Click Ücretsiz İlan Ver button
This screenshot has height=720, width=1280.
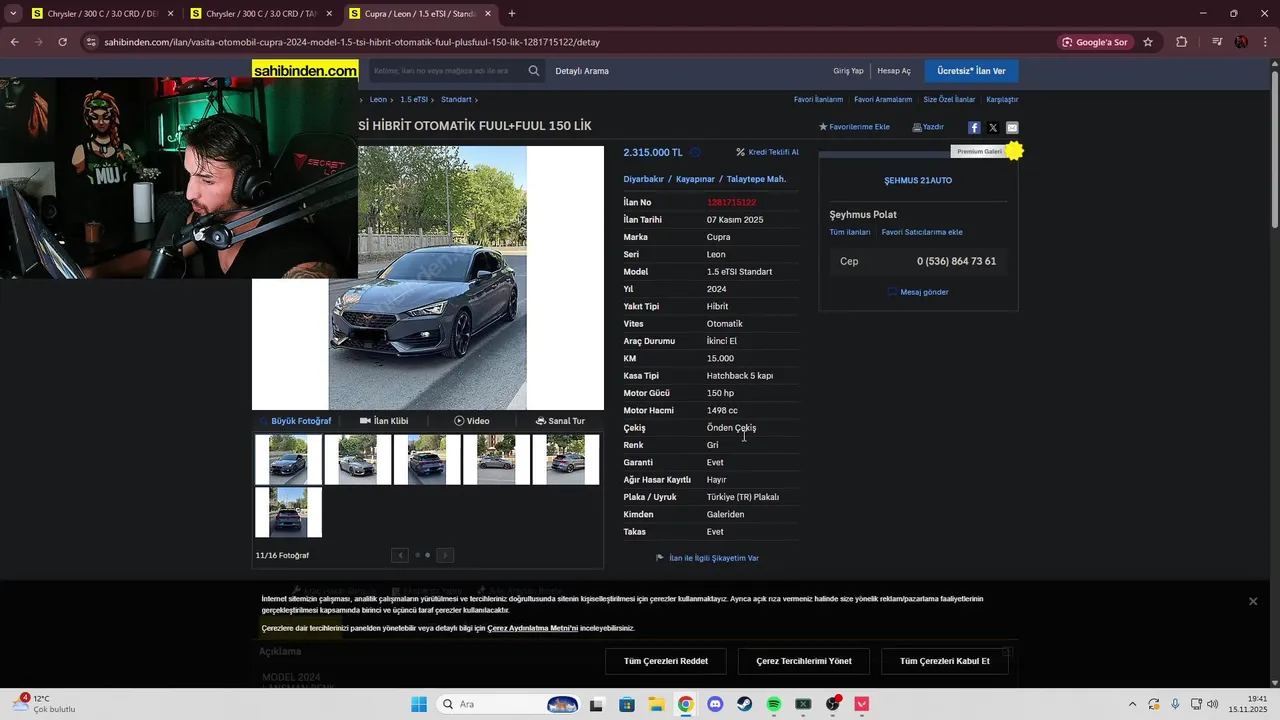pyautogui.click(x=971, y=71)
